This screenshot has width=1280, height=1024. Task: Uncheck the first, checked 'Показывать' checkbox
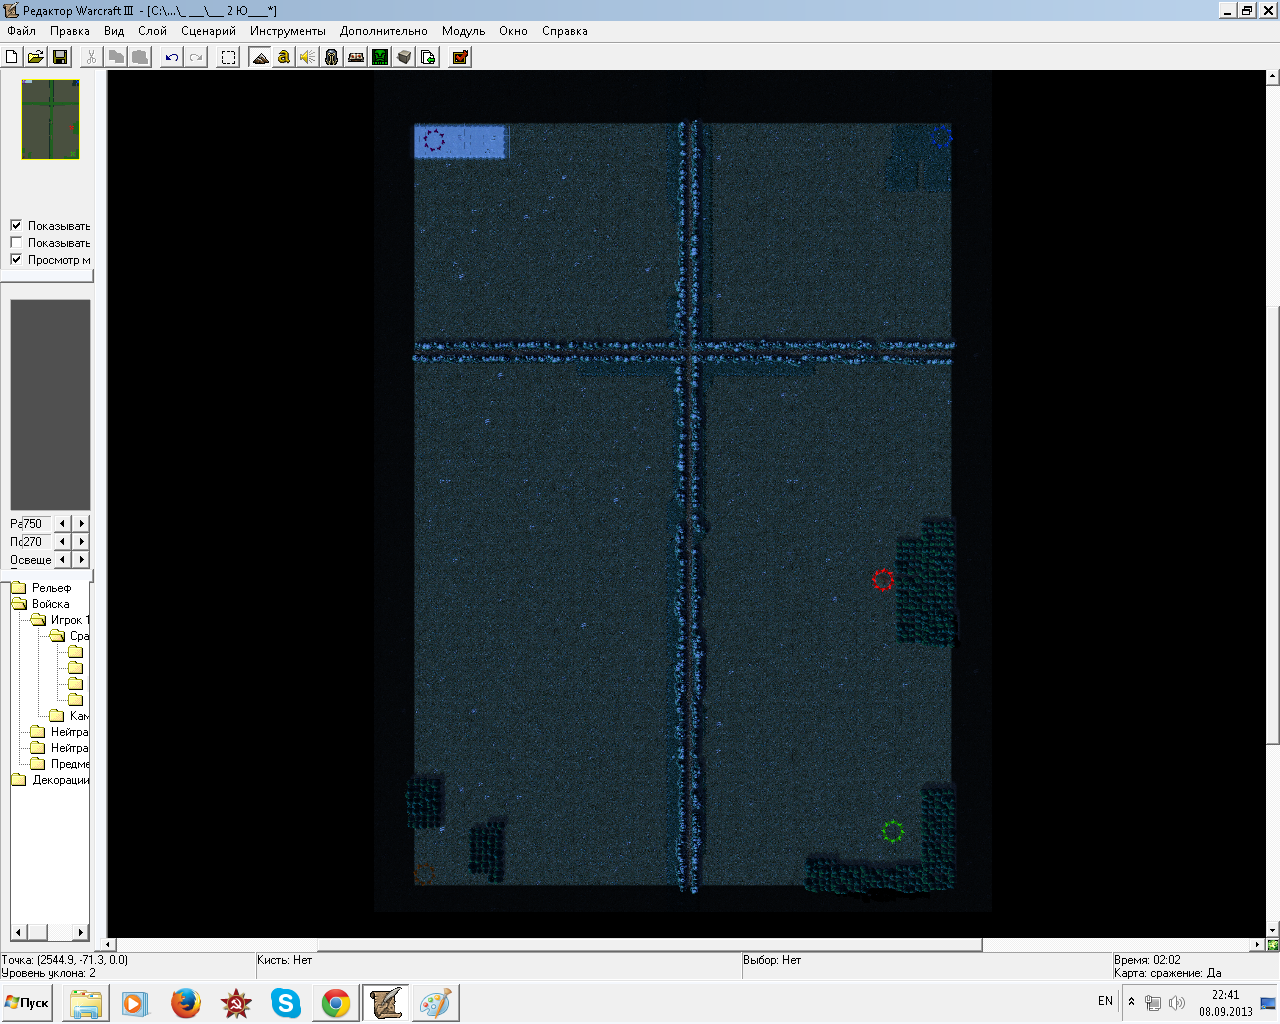coord(16,226)
